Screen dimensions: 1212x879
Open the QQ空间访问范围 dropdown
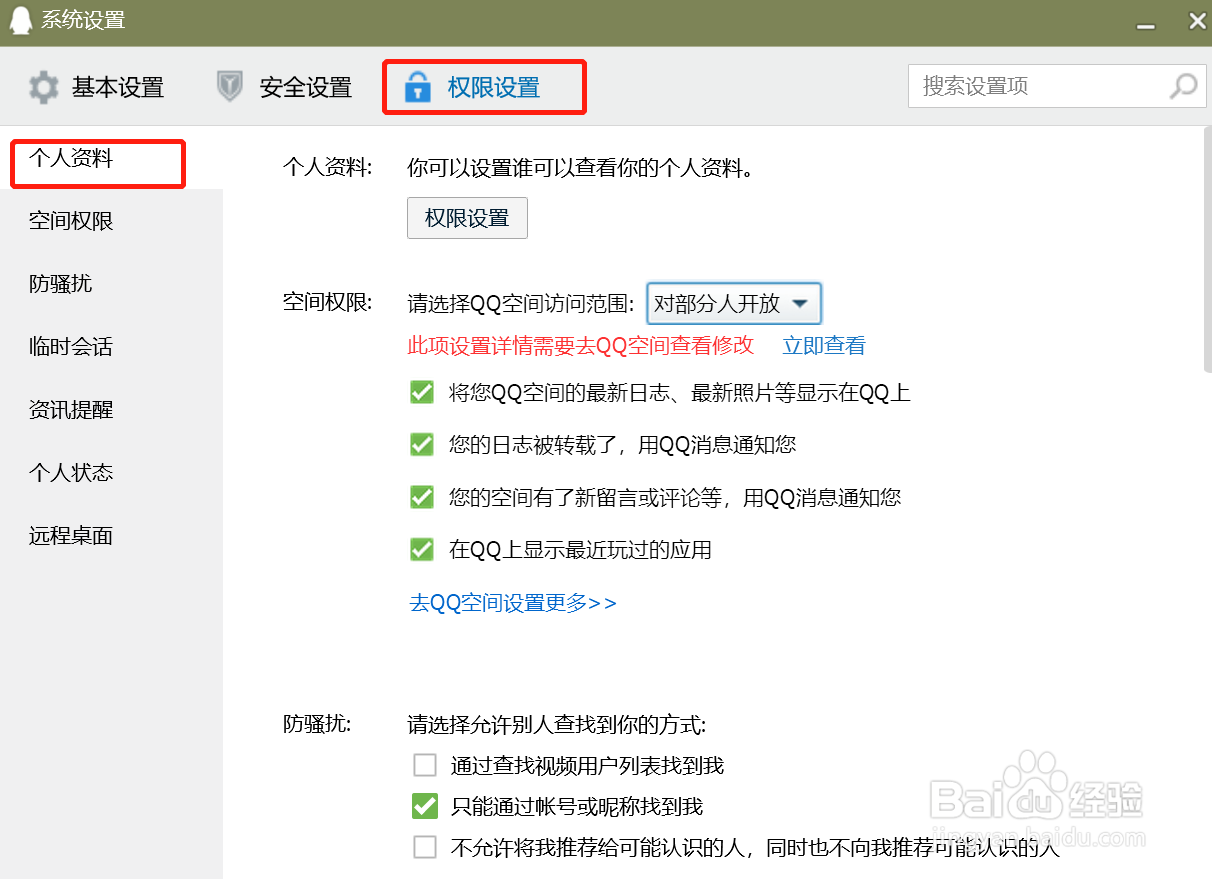click(x=734, y=304)
